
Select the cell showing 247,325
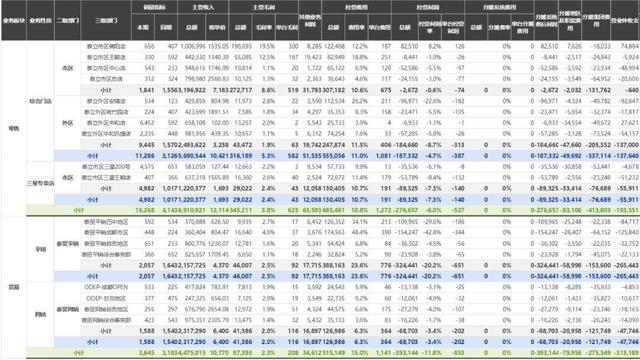click(x=195, y=298)
